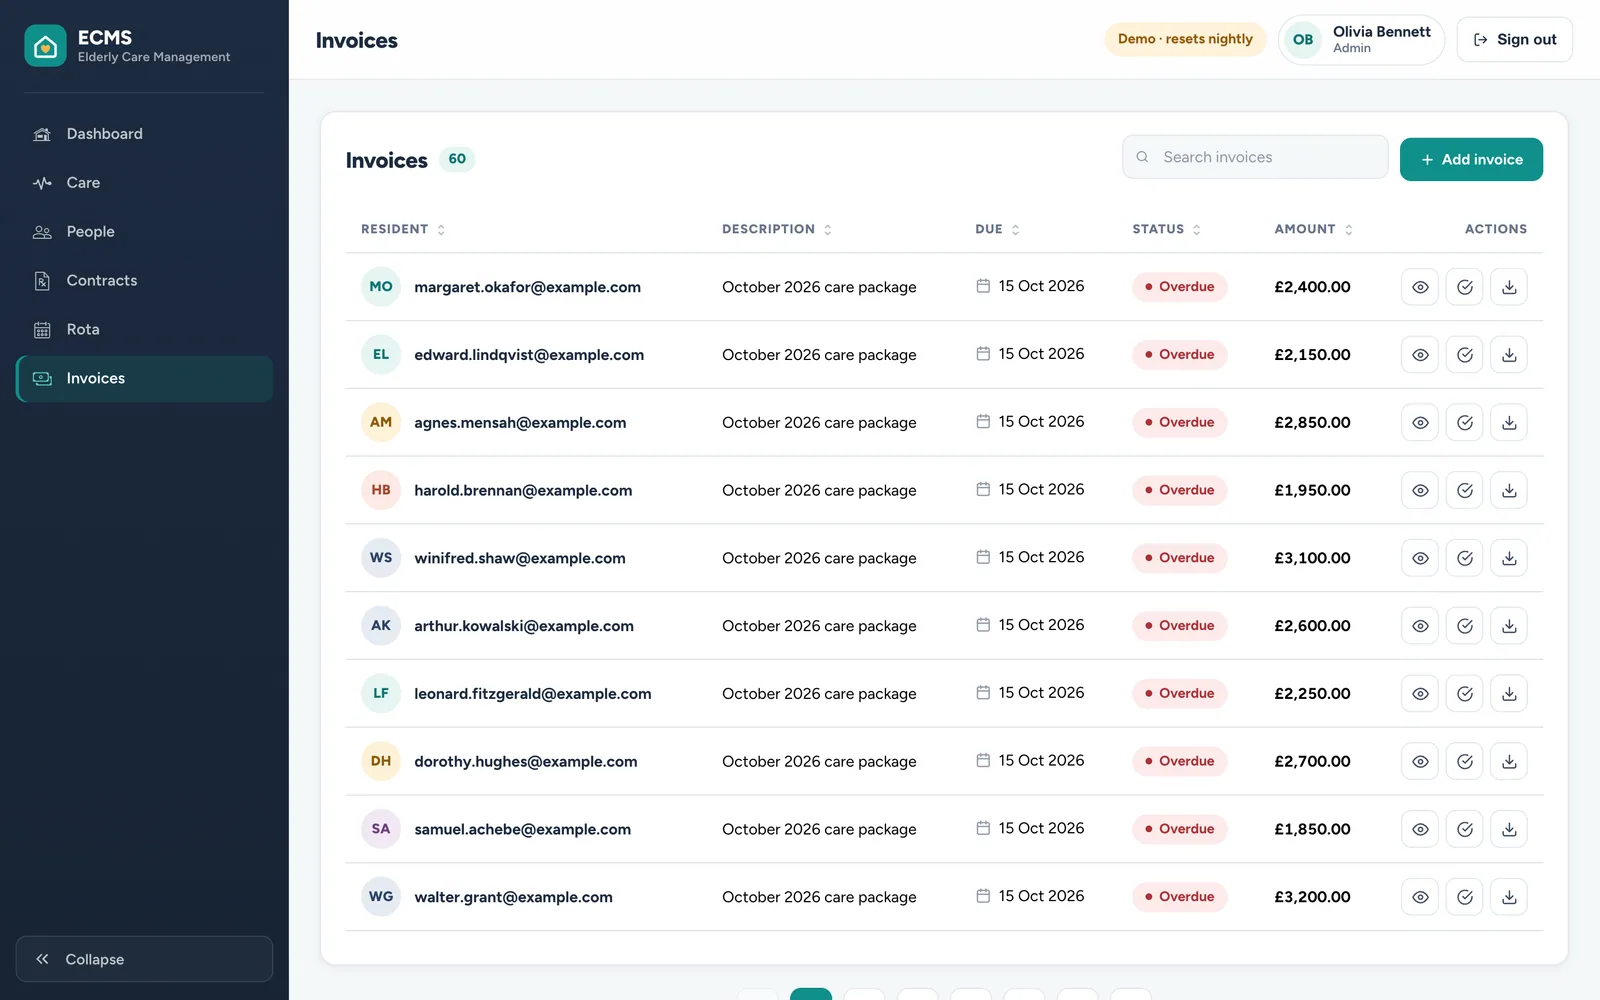Click the Search invoices field
Viewport: 1600px width, 1000px height.
pos(1255,157)
